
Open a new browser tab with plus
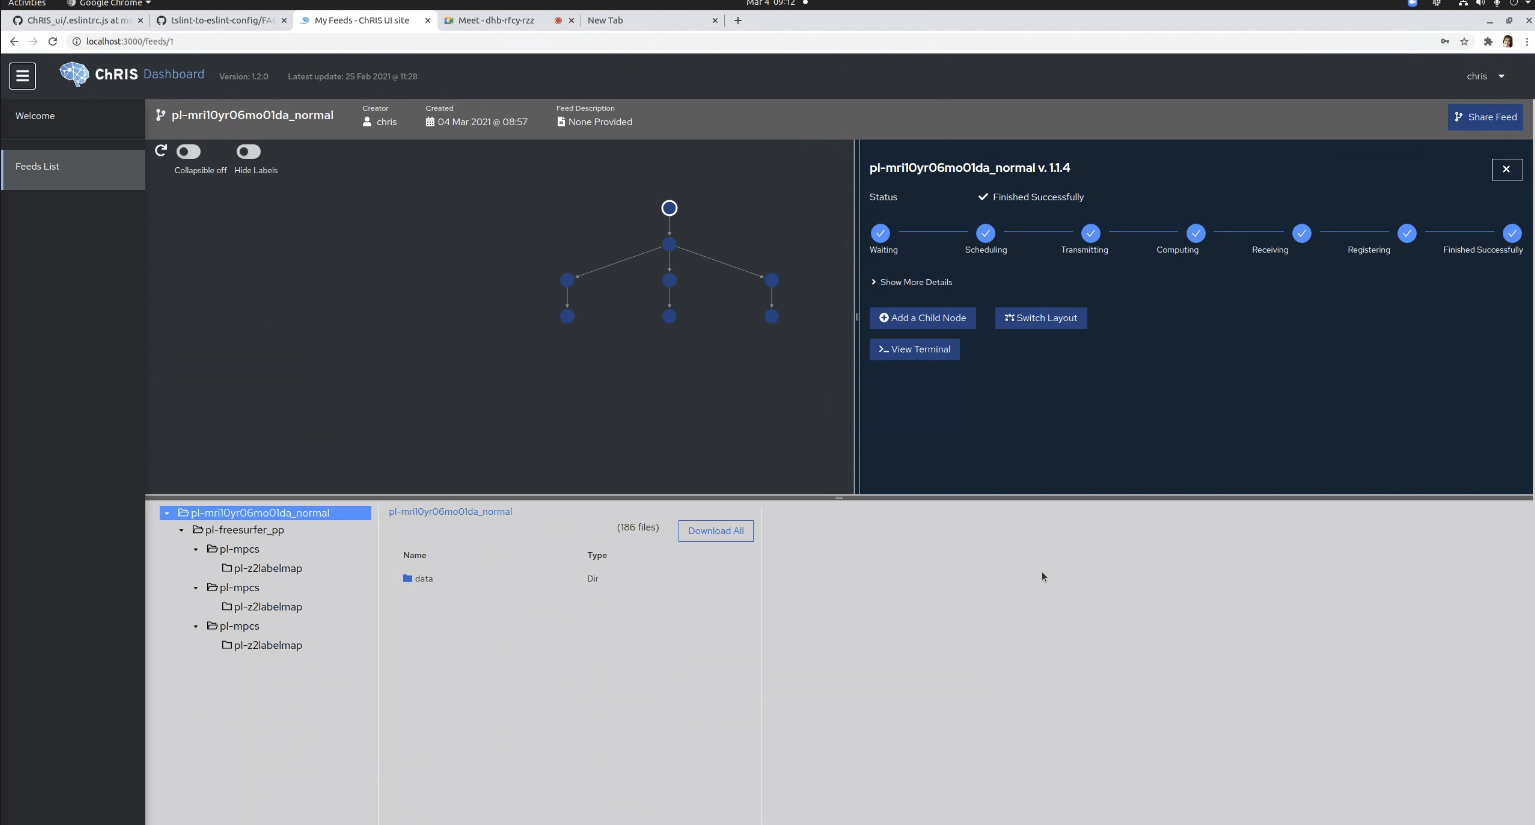click(738, 20)
